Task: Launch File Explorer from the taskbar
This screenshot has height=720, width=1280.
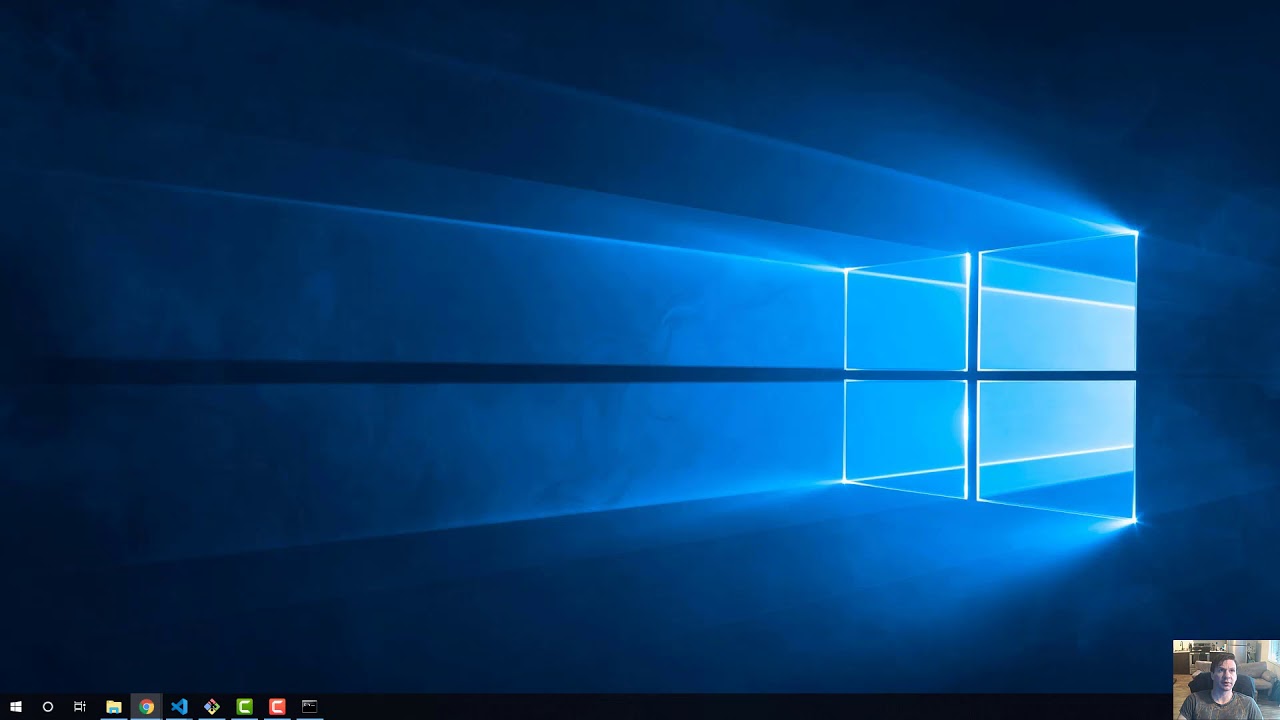Action: coord(114,707)
